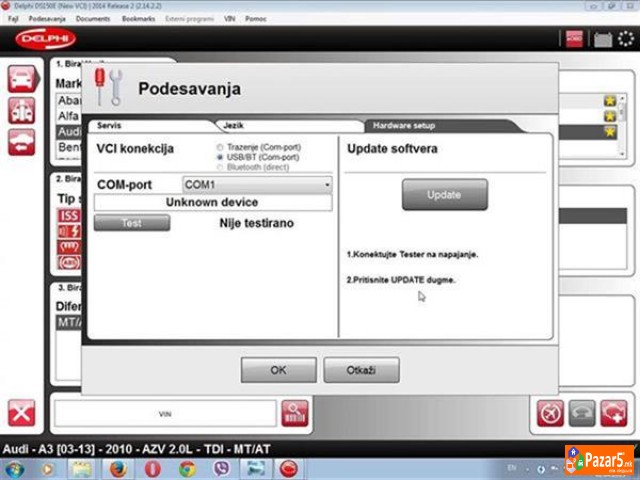This screenshot has width=640, height=480.
Task: Open the car with arrow sidebar icon
Action: click(x=22, y=142)
